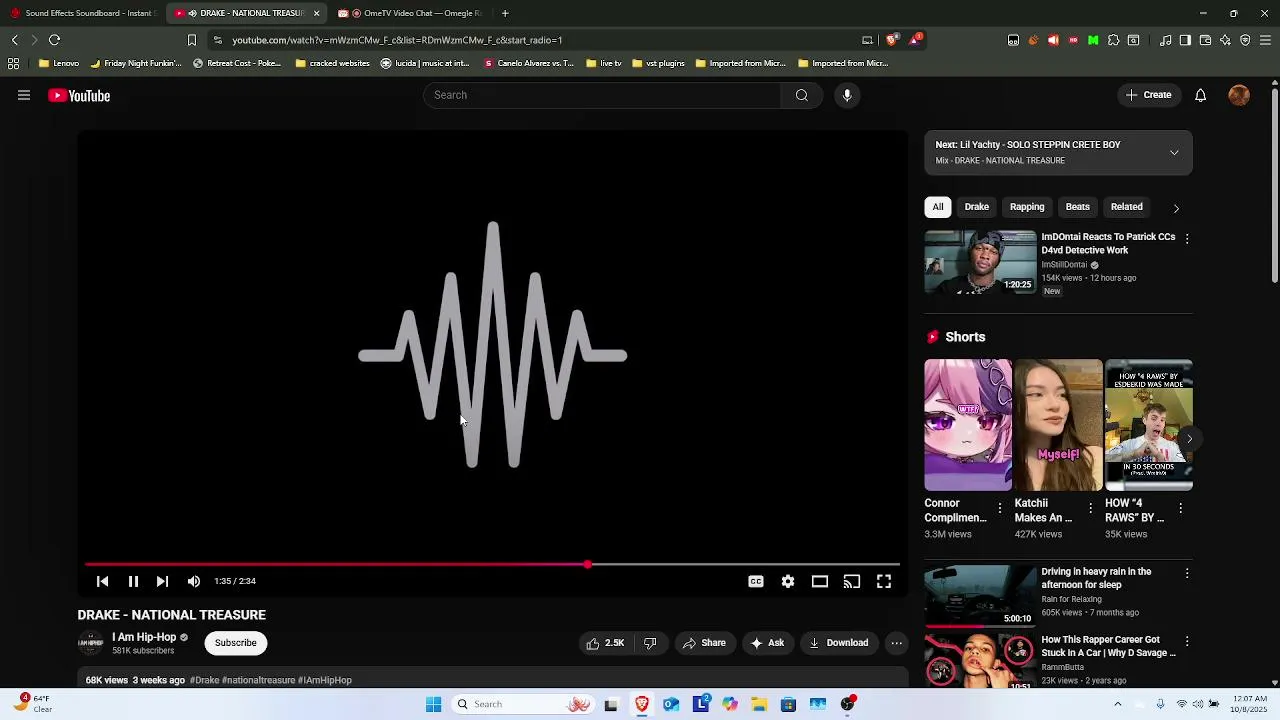
Task: Mute the video volume speaker icon
Action: pyautogui.click(x=194, y=581)
